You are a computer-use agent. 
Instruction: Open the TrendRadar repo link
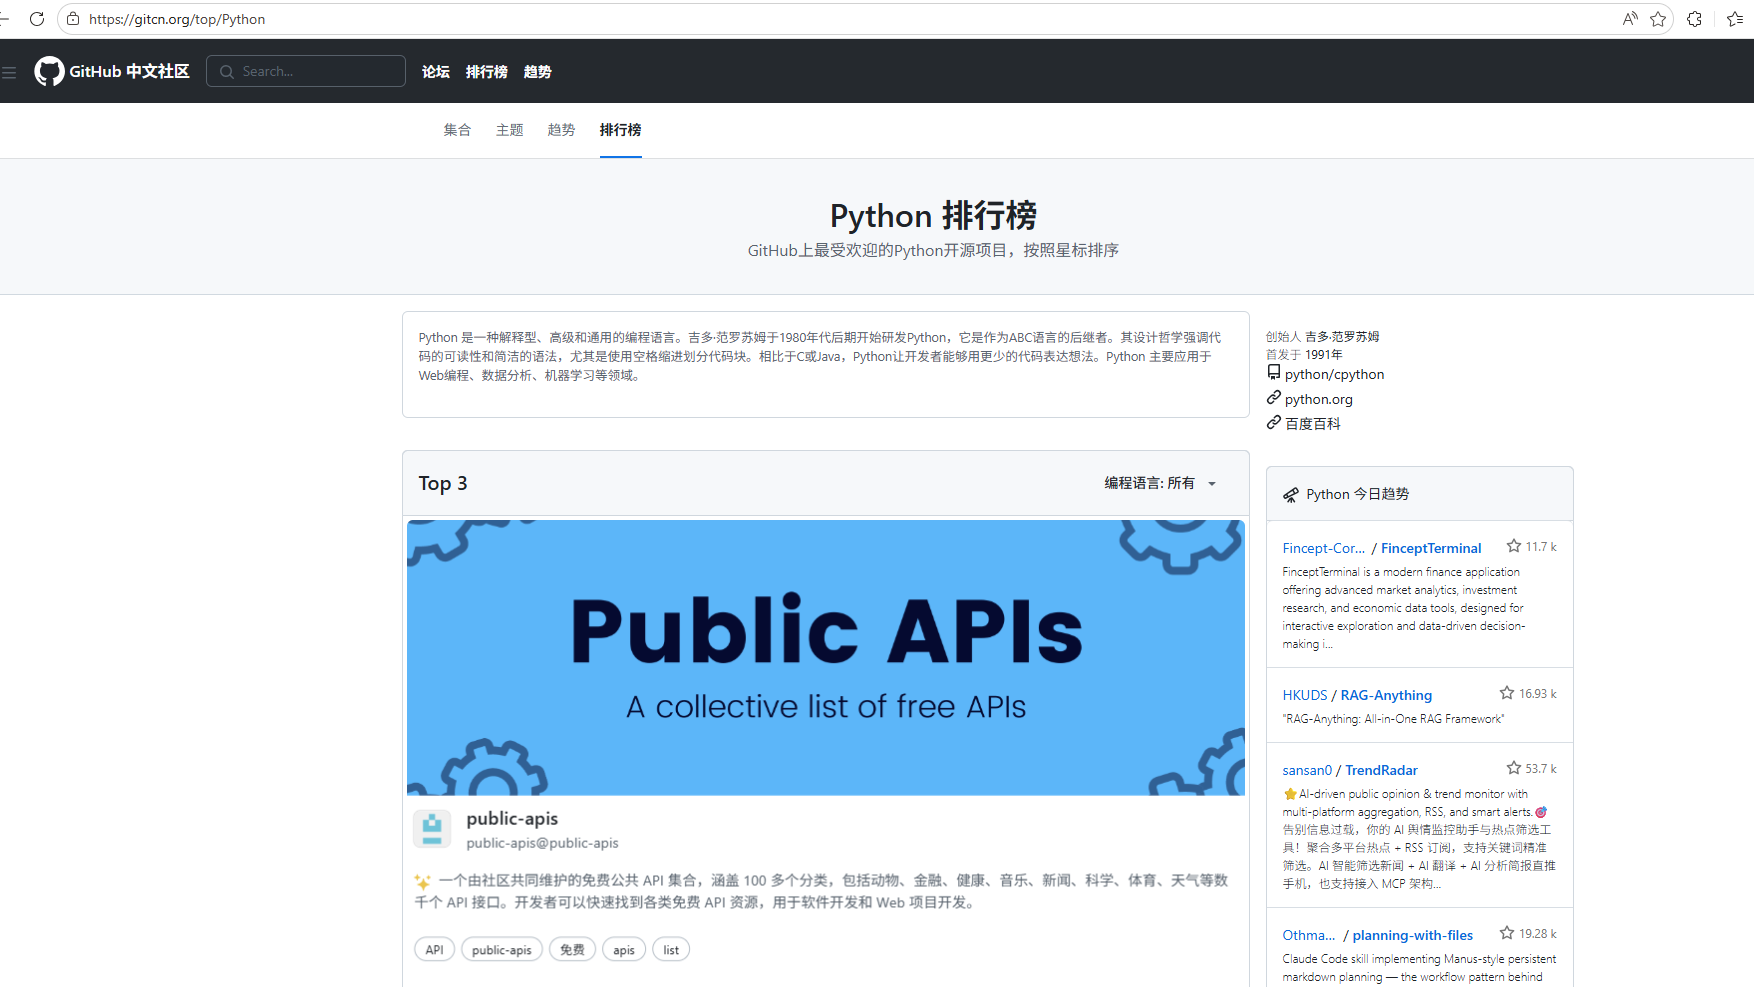click(1381, 770)
